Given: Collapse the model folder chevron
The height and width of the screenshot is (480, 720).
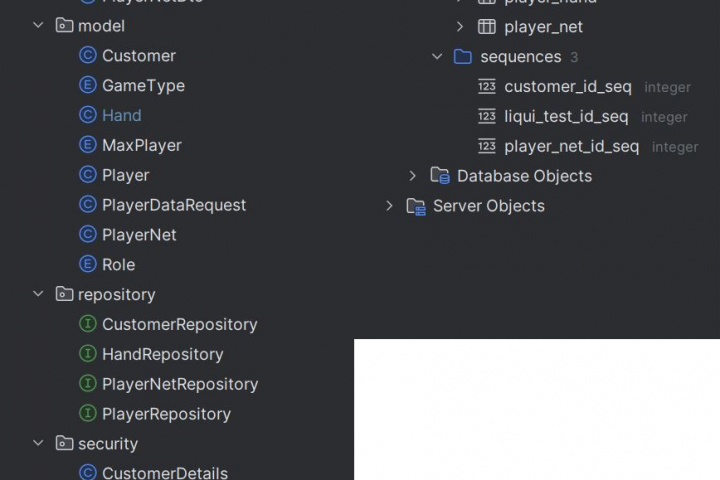Looking at the screenshot, I should coord(39,26).
